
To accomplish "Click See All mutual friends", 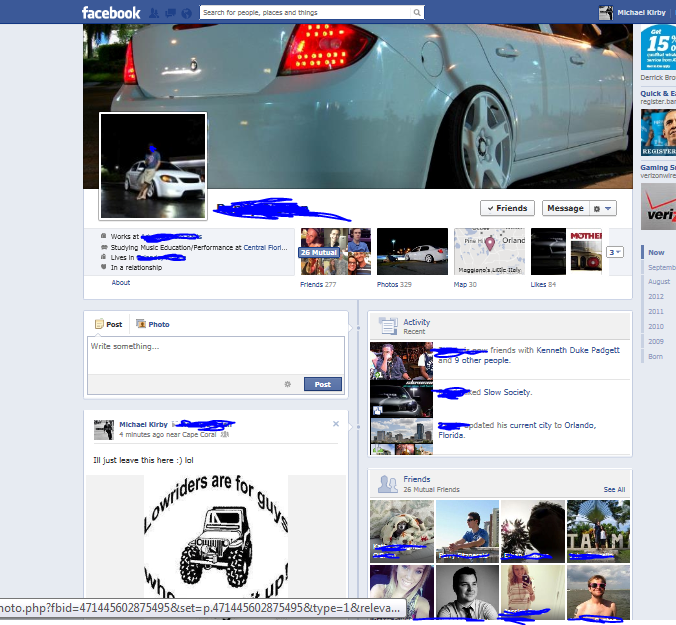I will point(614,490).
